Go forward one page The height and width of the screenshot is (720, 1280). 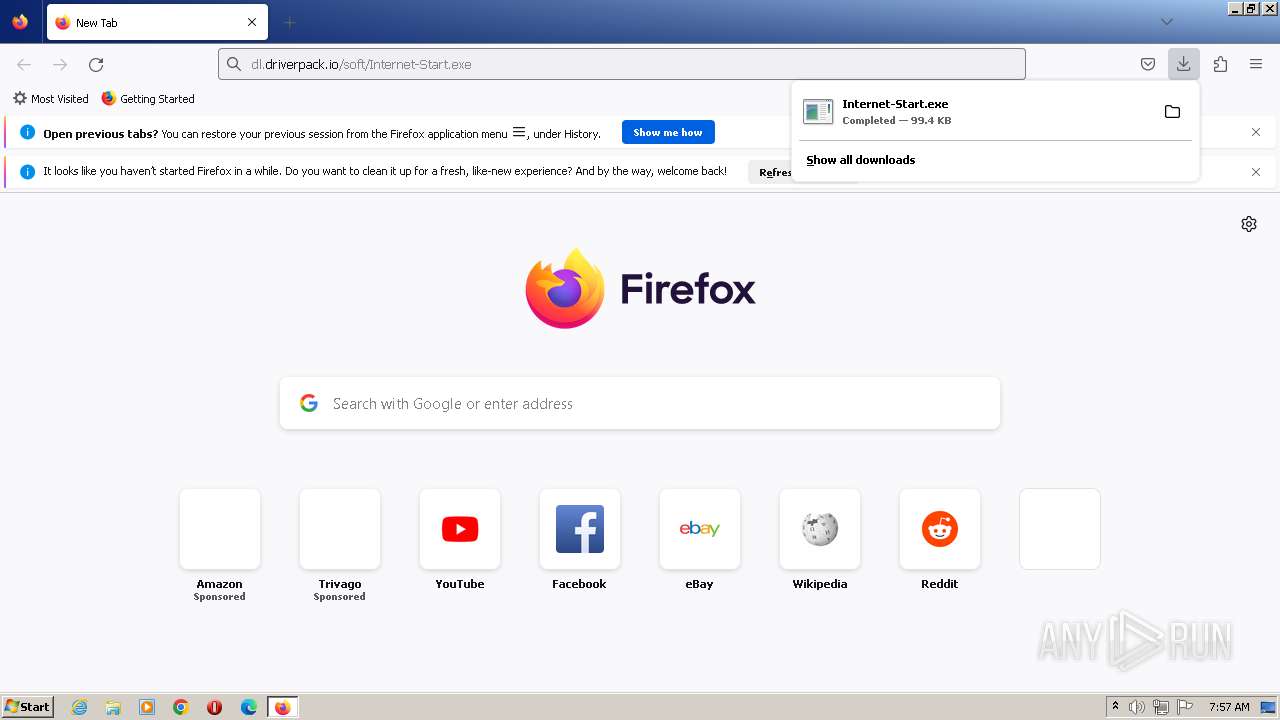60,64
